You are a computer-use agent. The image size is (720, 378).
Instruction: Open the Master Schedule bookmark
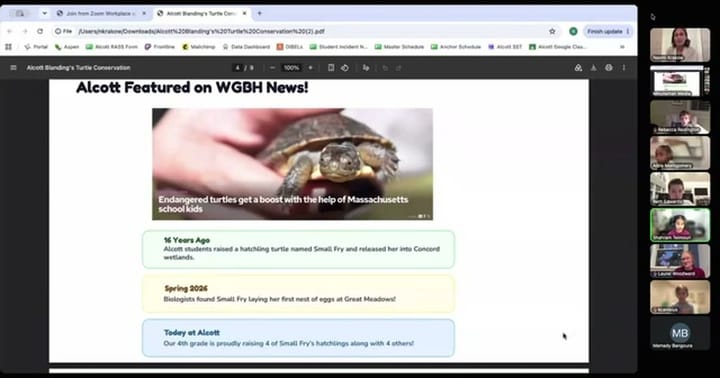click(x=399, y=47)
